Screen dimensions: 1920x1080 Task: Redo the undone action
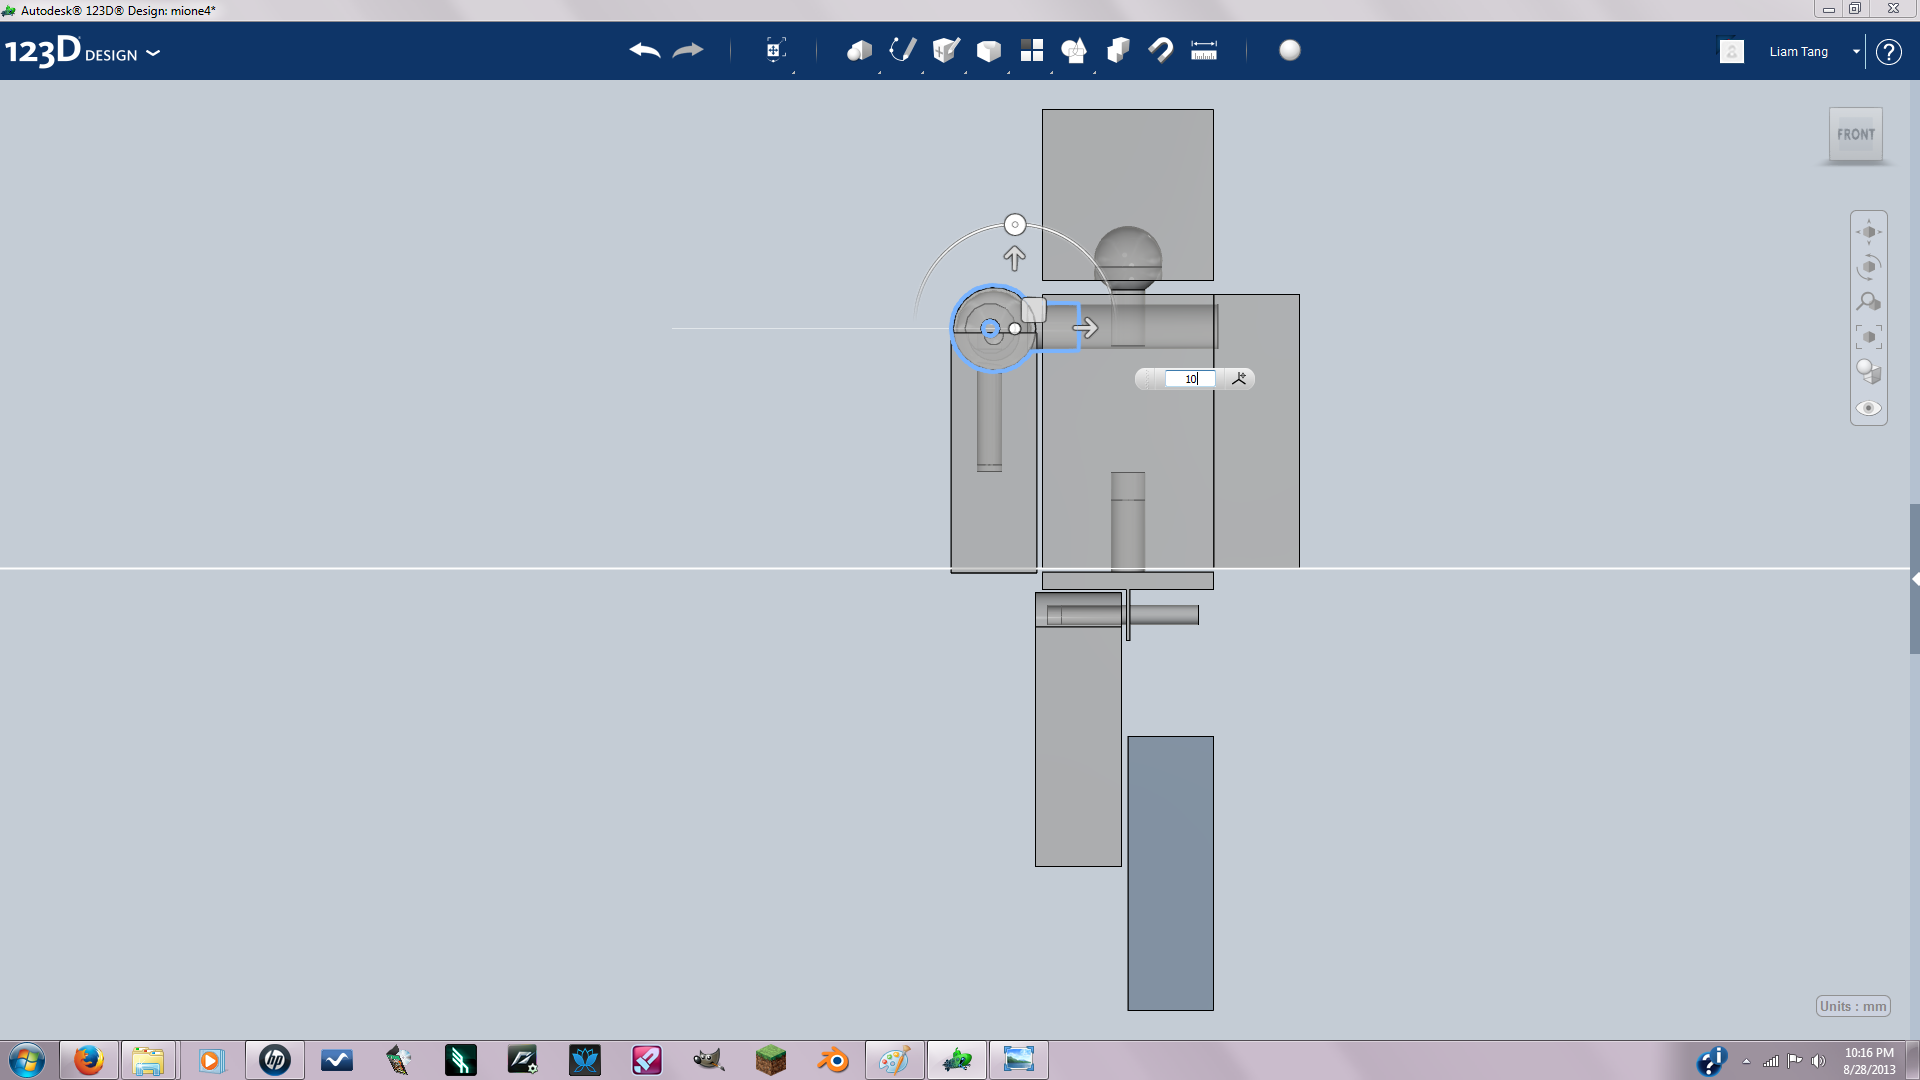click(688, 50)
